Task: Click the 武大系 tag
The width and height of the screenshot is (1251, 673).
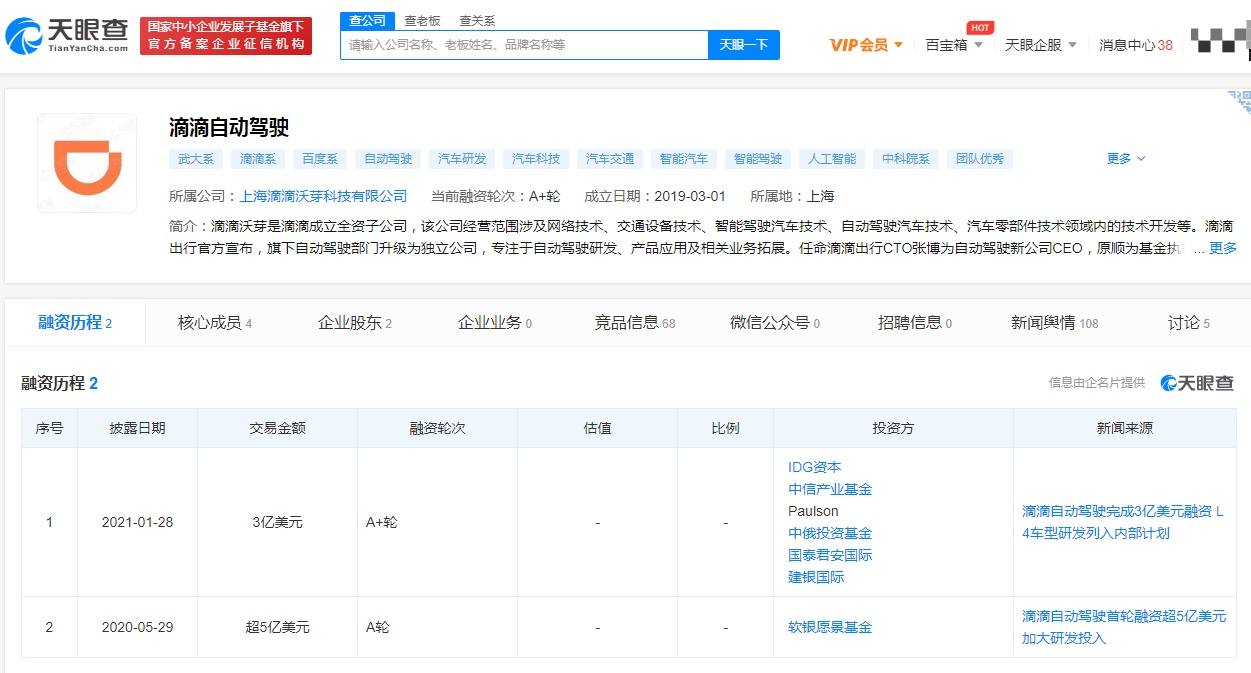Action: 196,159
